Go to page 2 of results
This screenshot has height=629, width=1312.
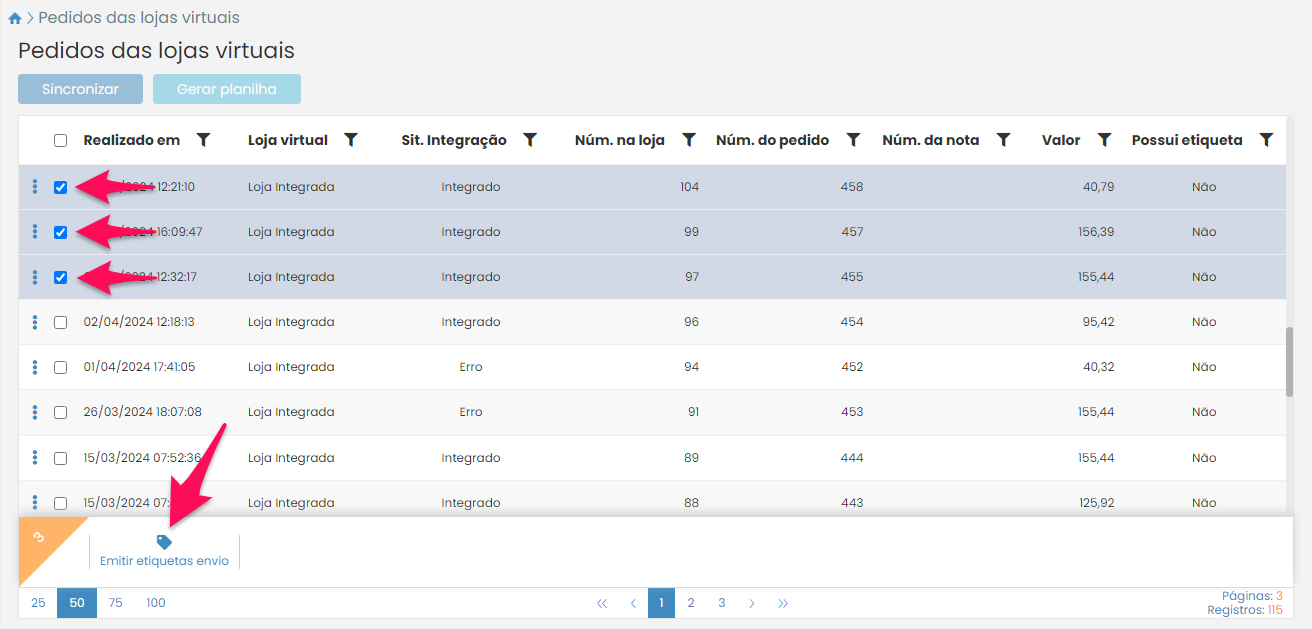tap(691, 603)
